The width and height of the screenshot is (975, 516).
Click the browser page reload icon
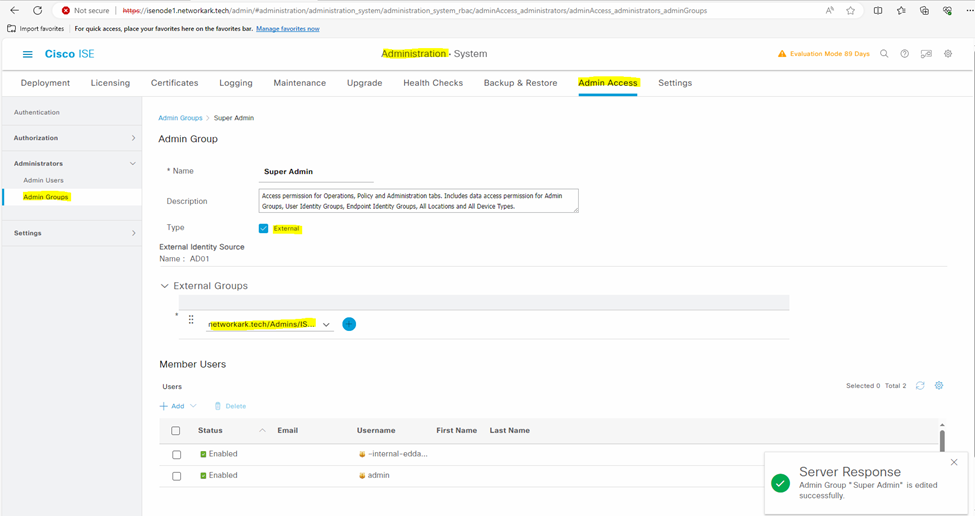coord(38,11)
